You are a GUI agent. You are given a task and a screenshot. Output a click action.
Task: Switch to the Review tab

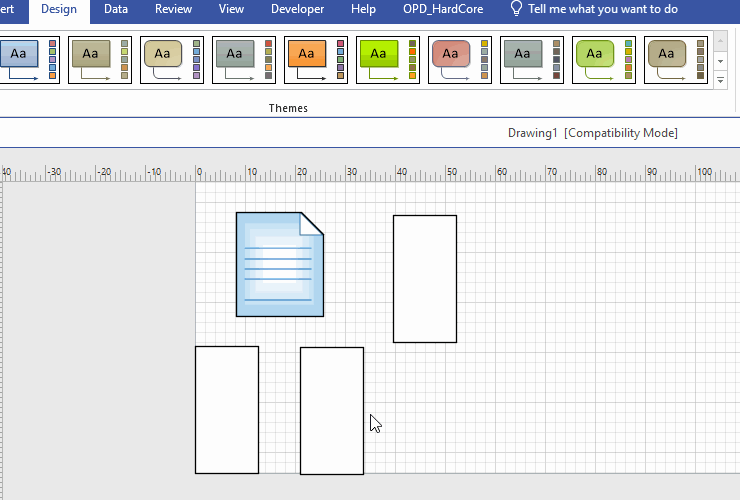pos(173,9)
